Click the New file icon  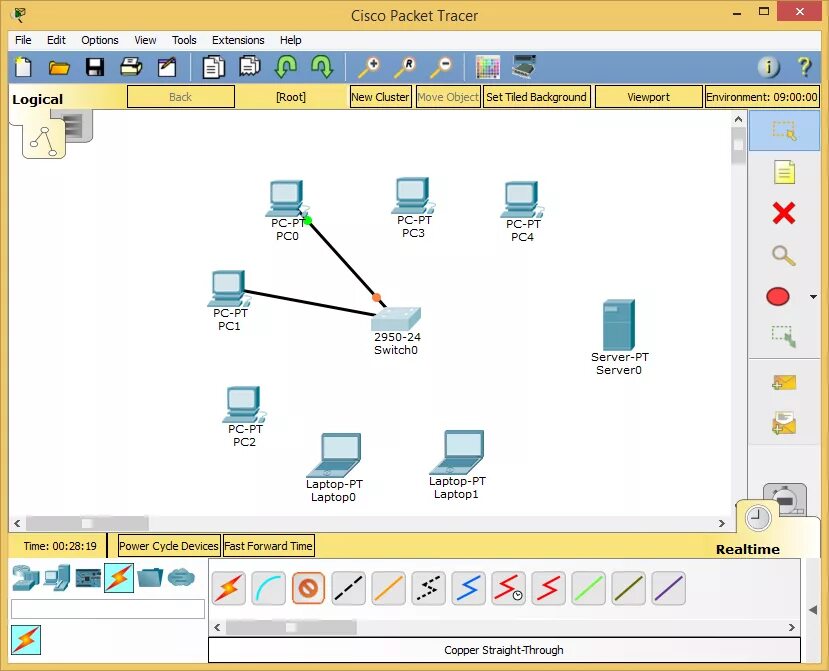(23, 67)
